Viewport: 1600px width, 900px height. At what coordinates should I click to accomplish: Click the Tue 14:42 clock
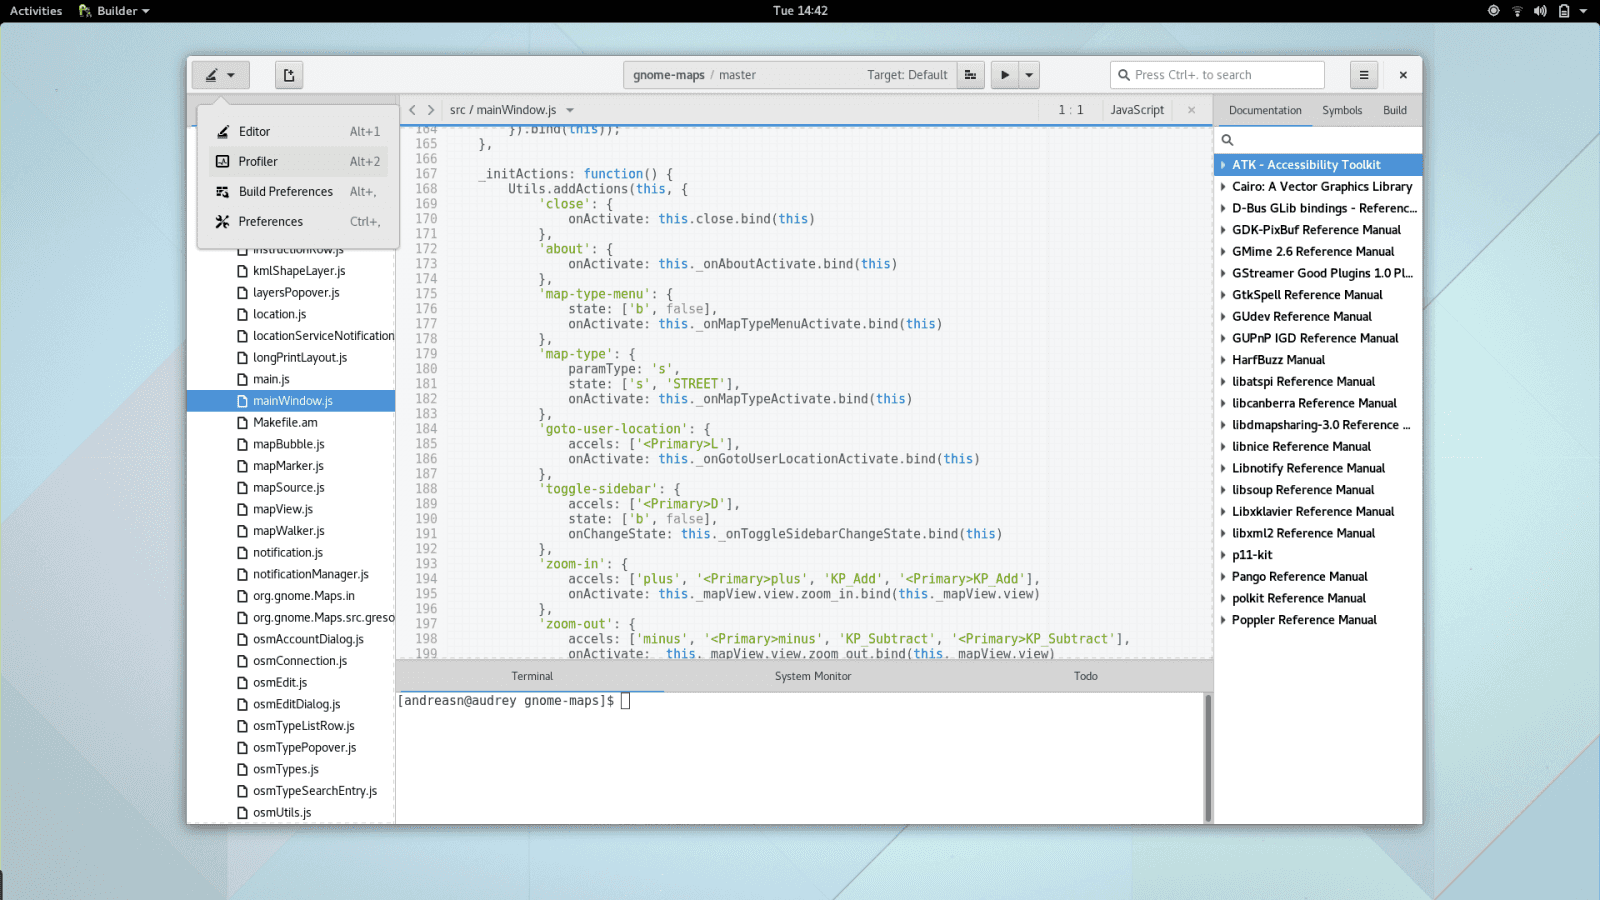[x=800, y=11]
